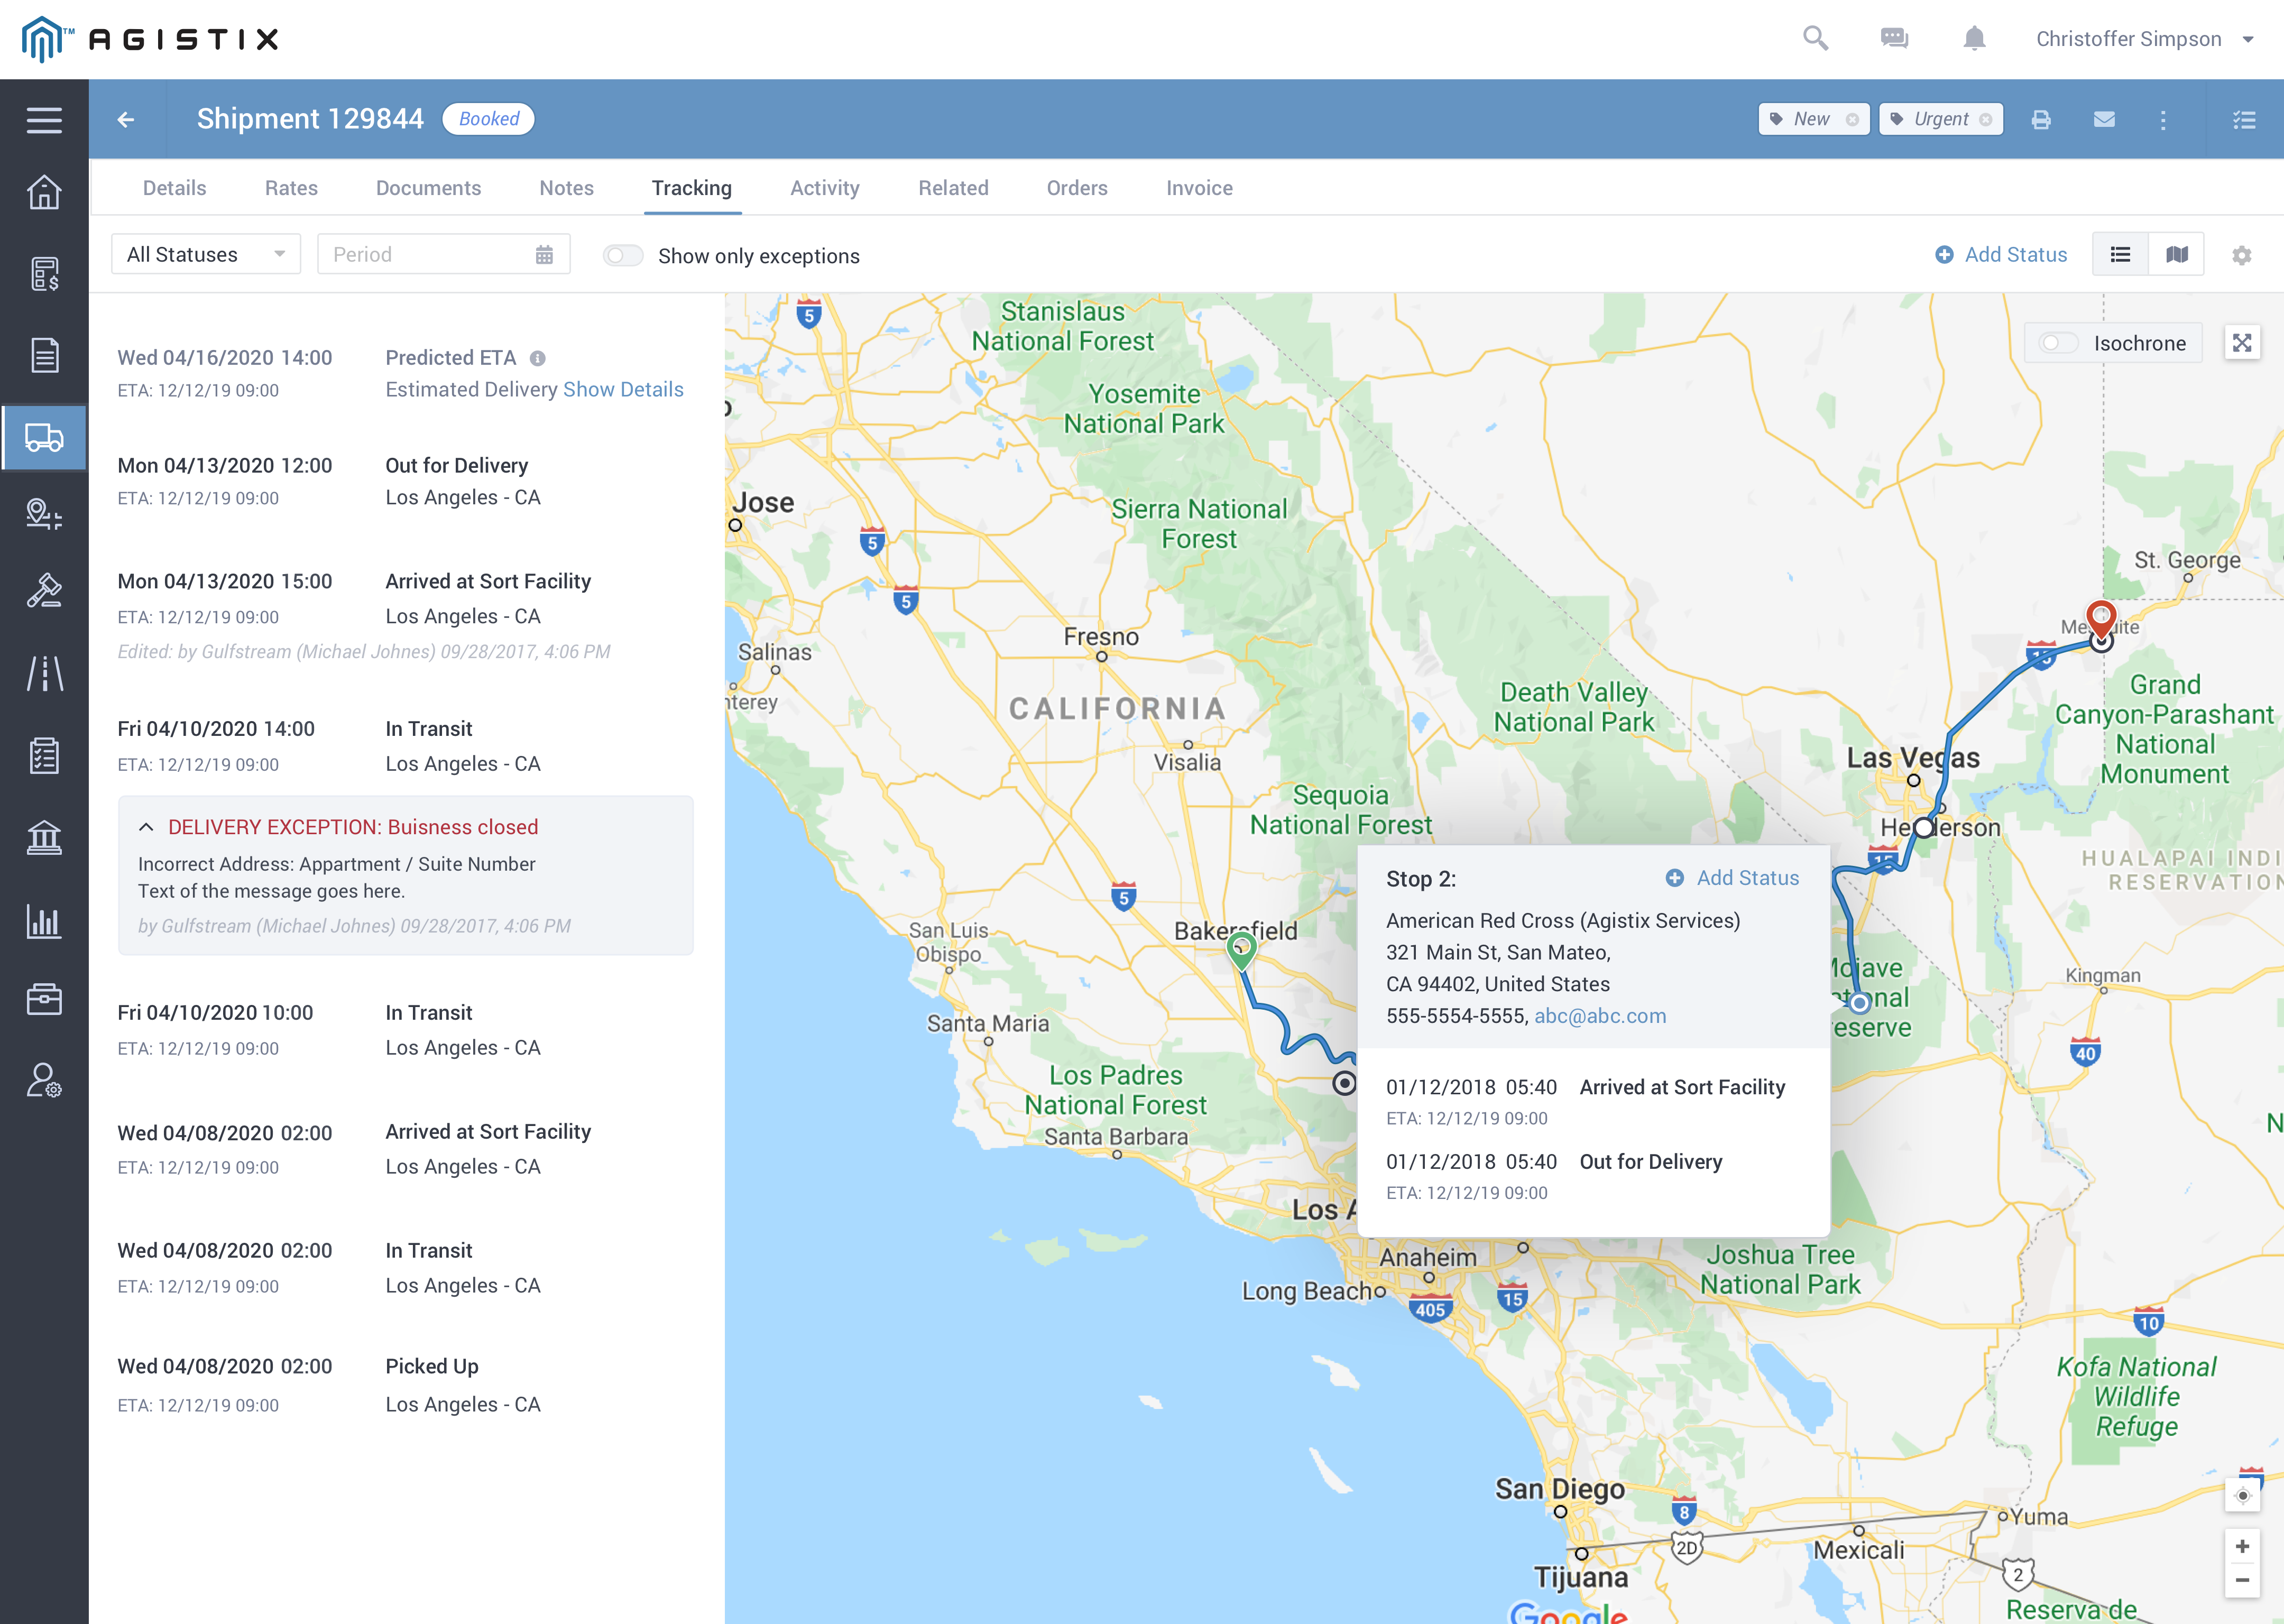
Task: Email the shipment via the envelope icon
Action: 2104,118
